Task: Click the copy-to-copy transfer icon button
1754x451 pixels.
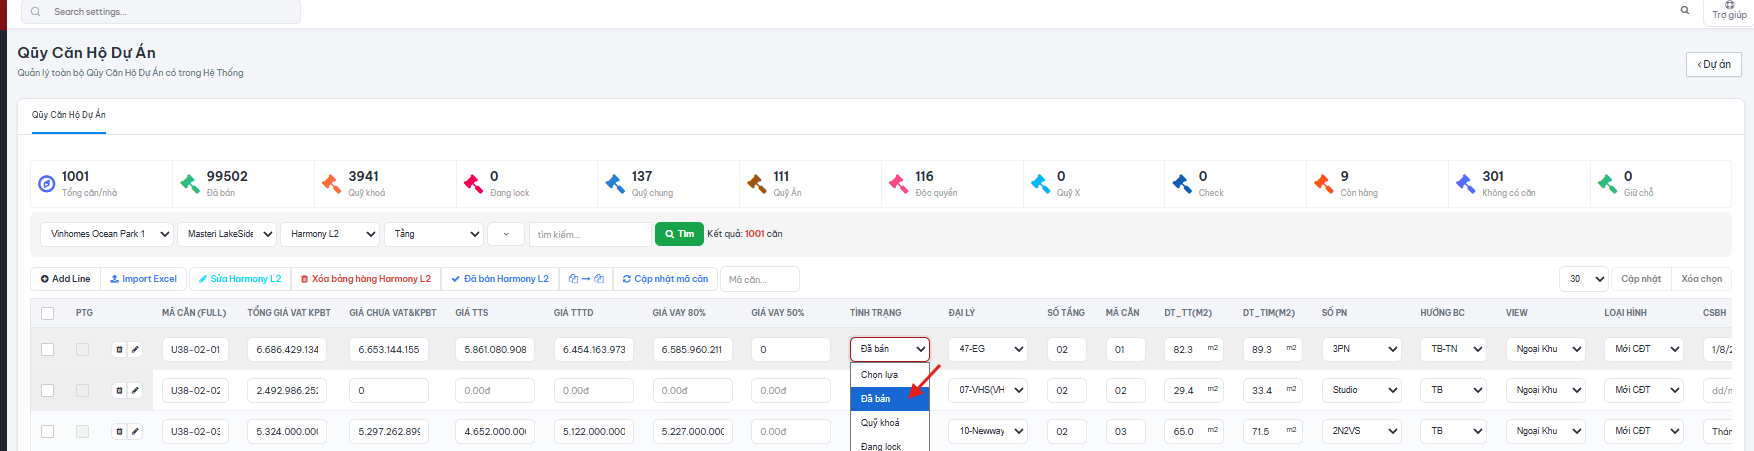Action: click(x=585, y=279)
